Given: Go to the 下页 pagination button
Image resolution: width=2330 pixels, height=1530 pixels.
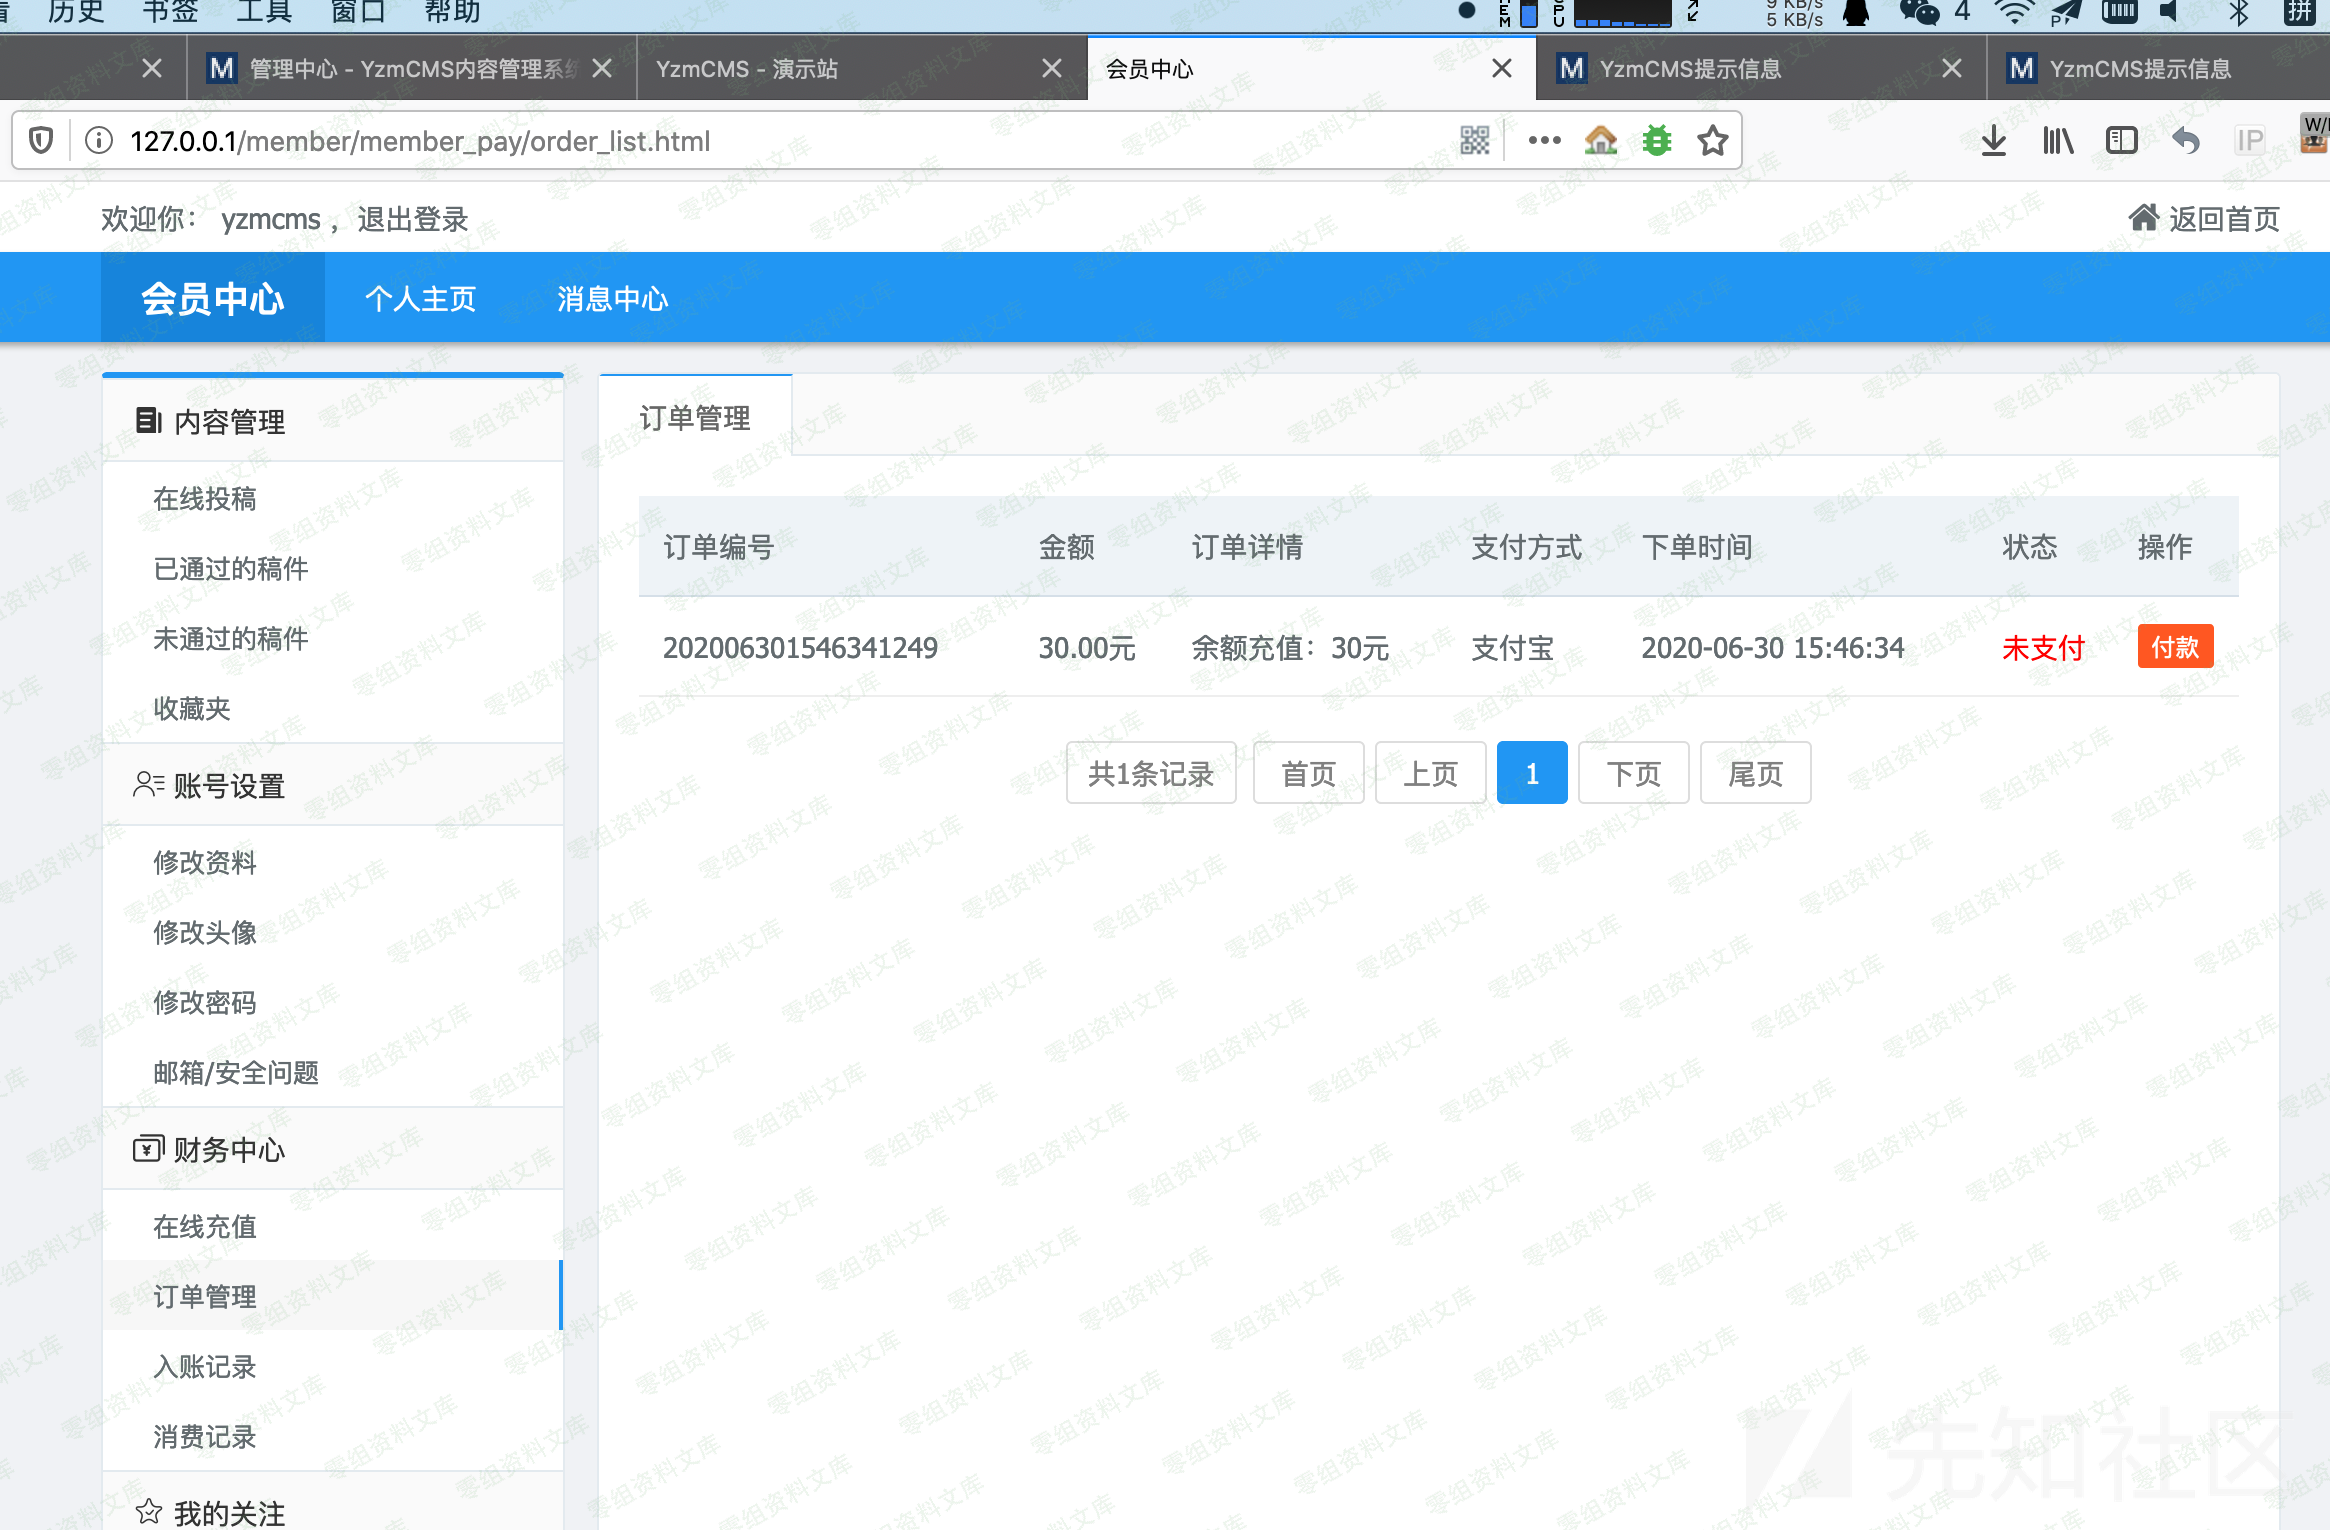Looking at the screenshot, I should point(1633,773).
